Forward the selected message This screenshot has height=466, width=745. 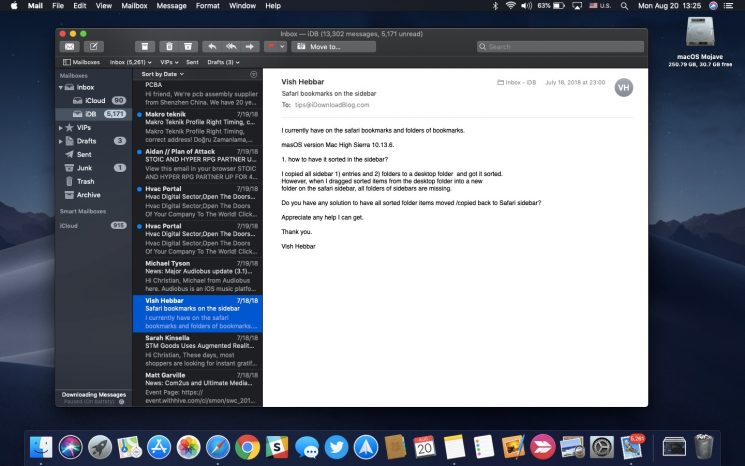[x=250, y=47]
